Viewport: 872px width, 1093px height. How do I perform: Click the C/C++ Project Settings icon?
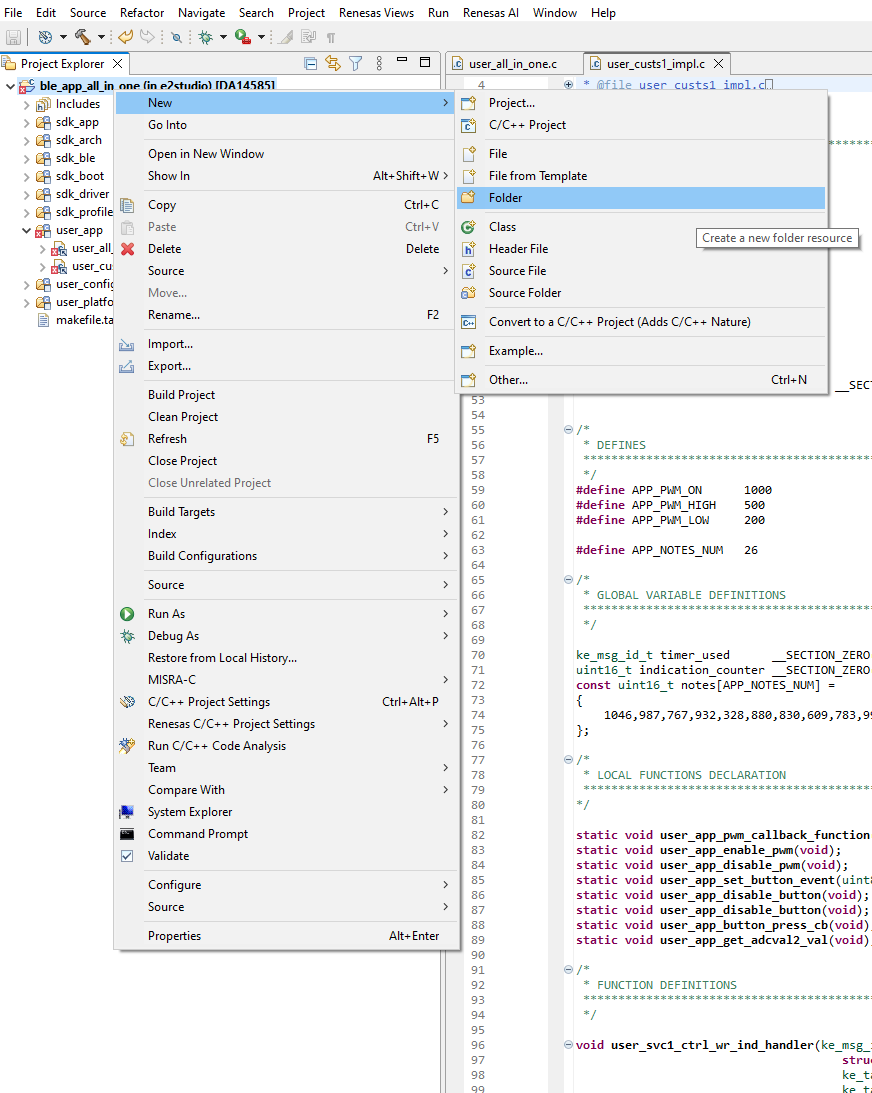tap(127, 702)
